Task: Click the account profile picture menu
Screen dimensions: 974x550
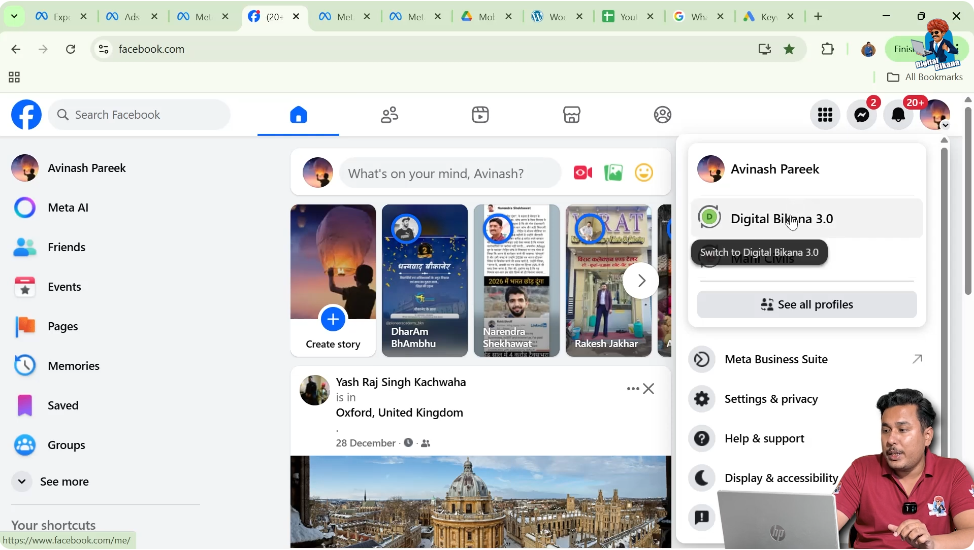Action: pos(935,114)
